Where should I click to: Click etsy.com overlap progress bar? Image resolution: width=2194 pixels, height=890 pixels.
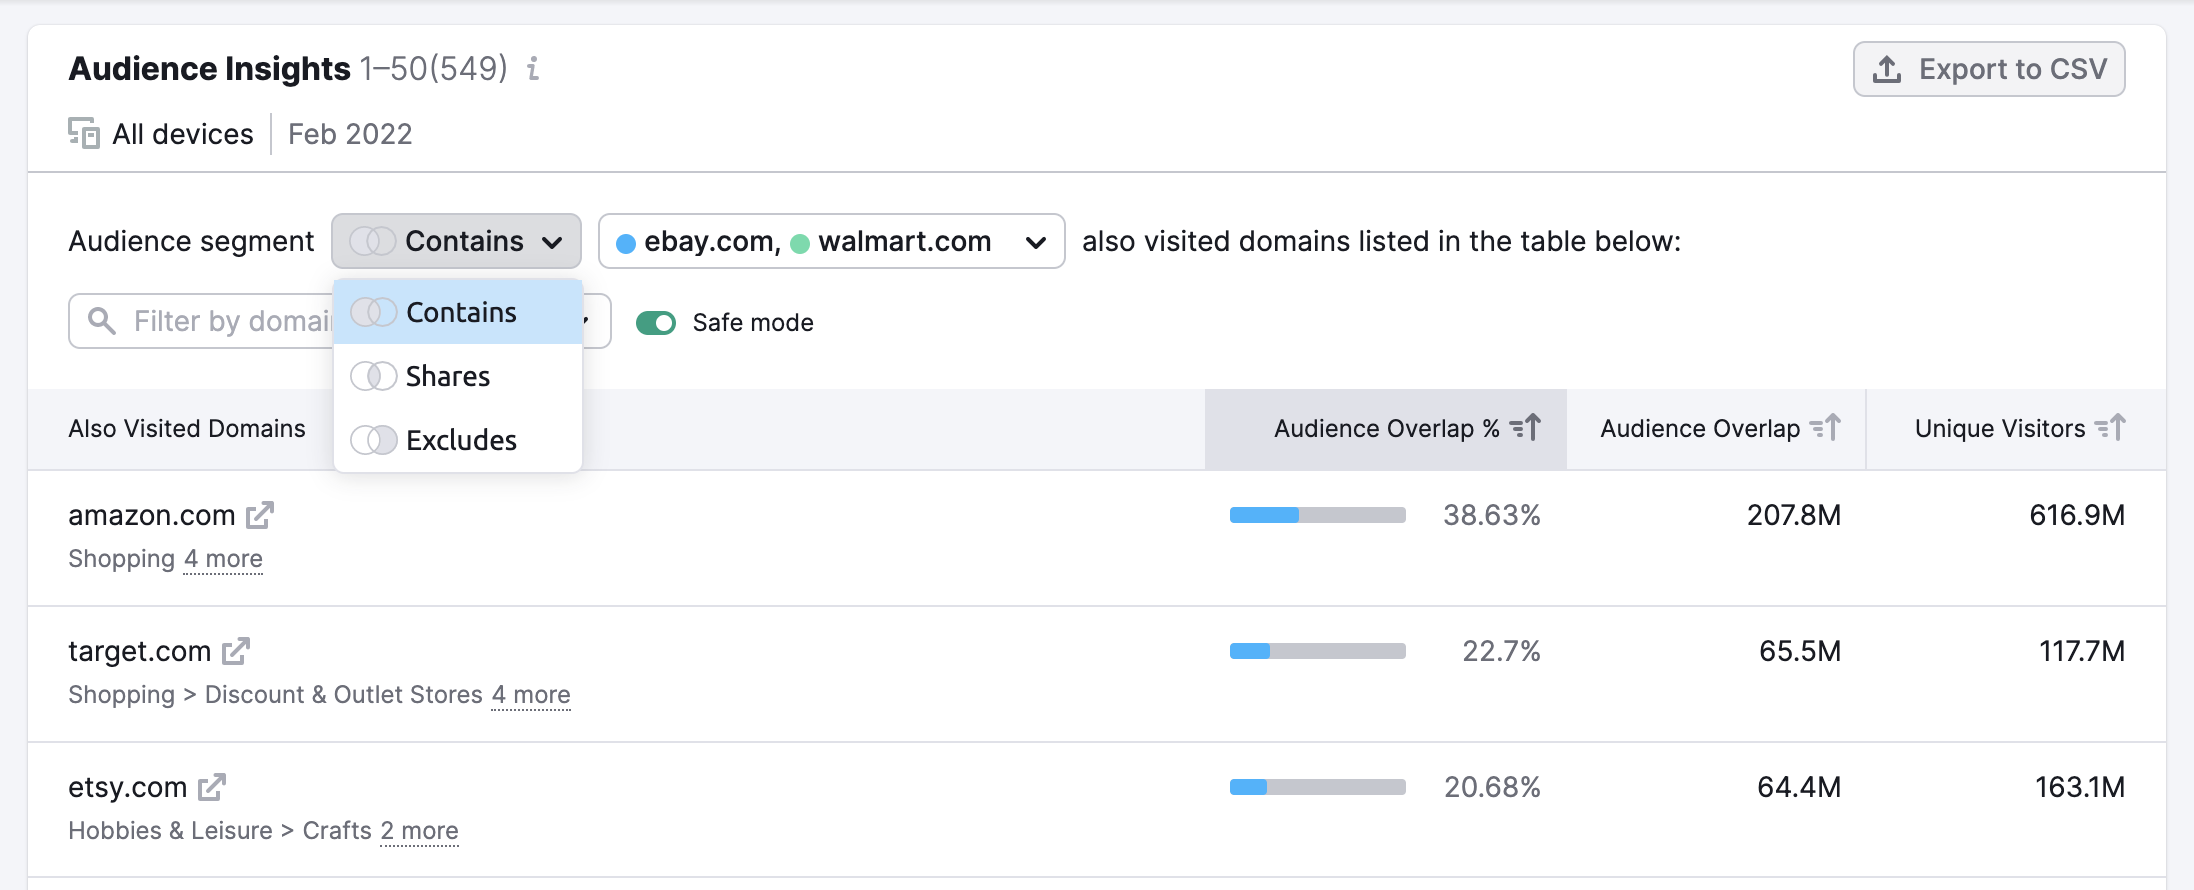coord(1318,787)
